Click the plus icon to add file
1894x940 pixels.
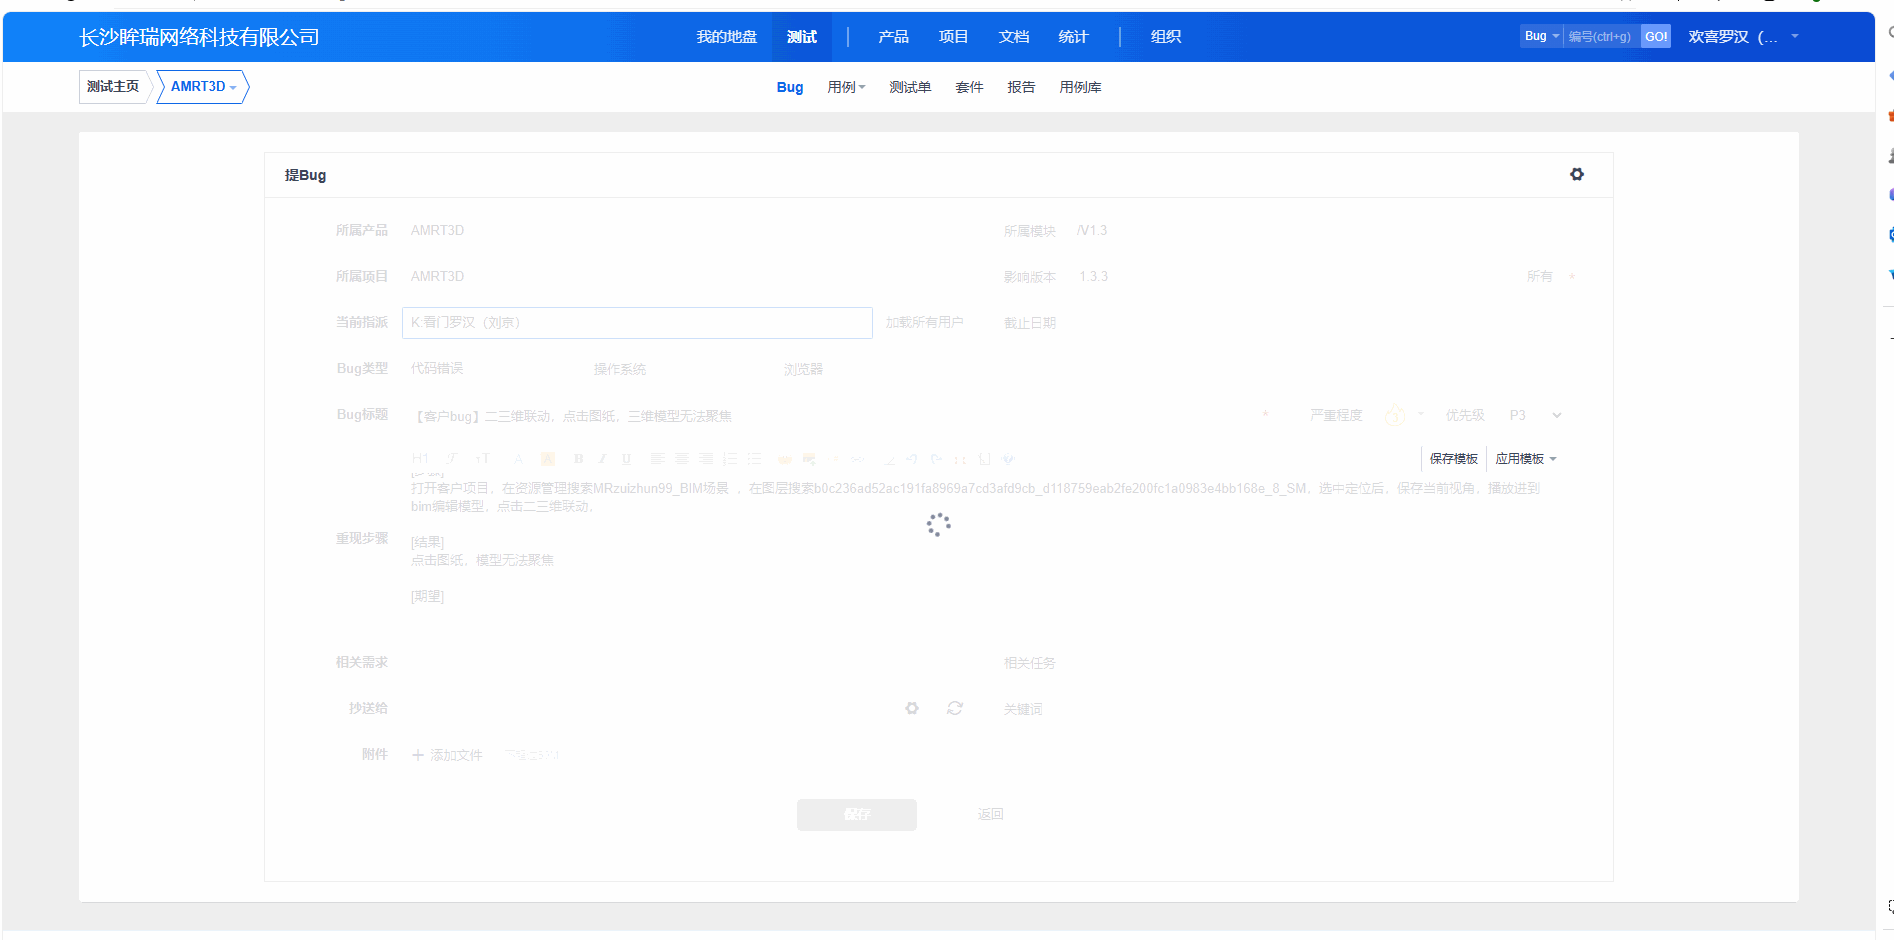pyautogui.click(x=418, y=755)
